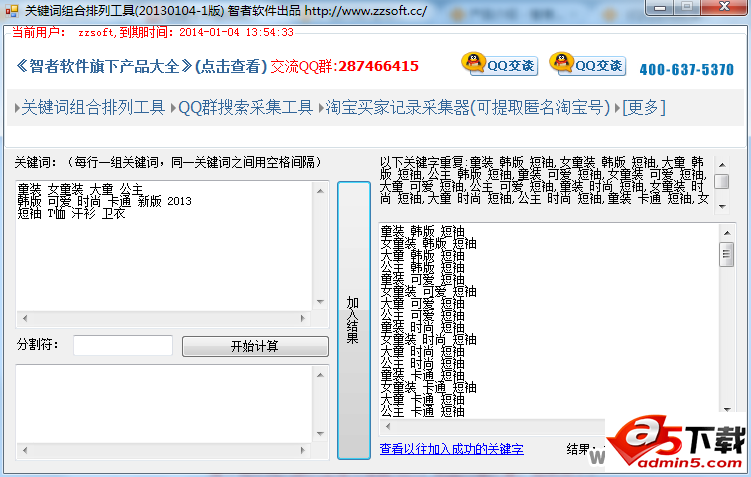The width and height of the screenshot is (751, 477).
Task: Click the result line 大童 时尚 短袖
Action: [422, 352]
